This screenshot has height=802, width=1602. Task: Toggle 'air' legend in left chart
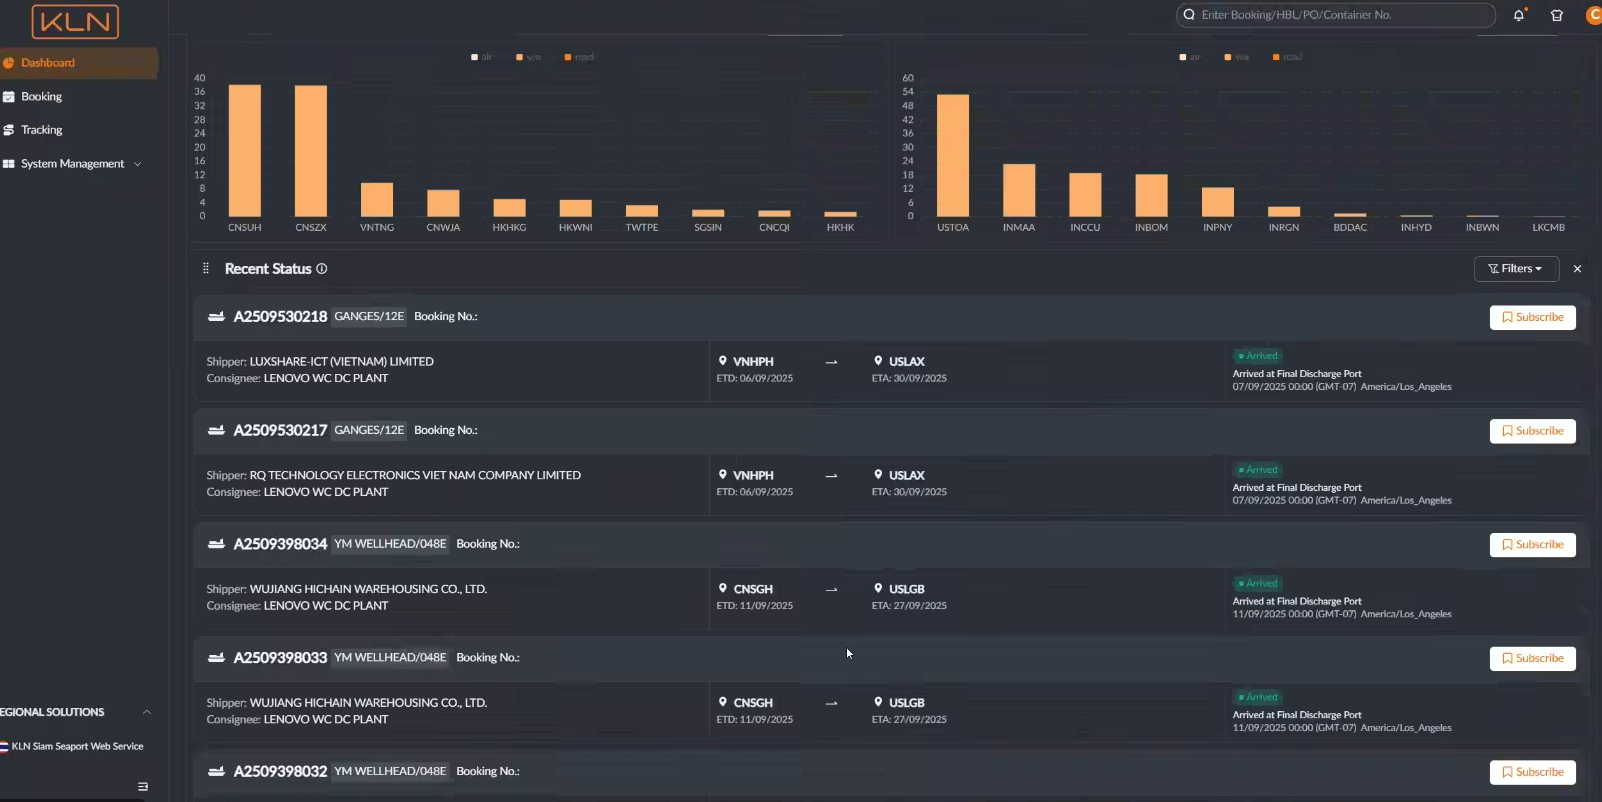pos(481,57)
